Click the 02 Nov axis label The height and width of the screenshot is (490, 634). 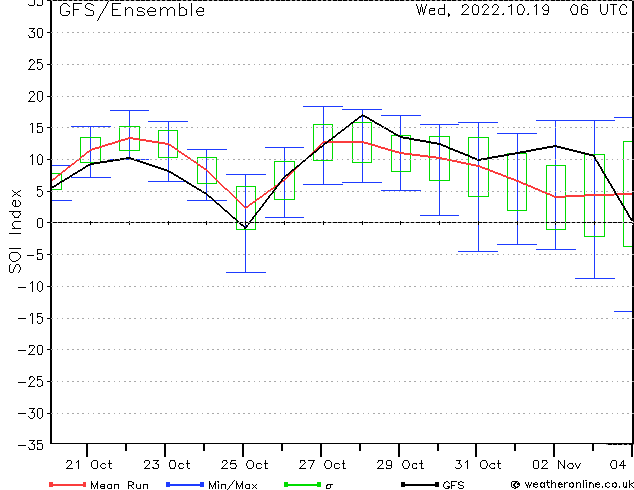coord(556,465)
